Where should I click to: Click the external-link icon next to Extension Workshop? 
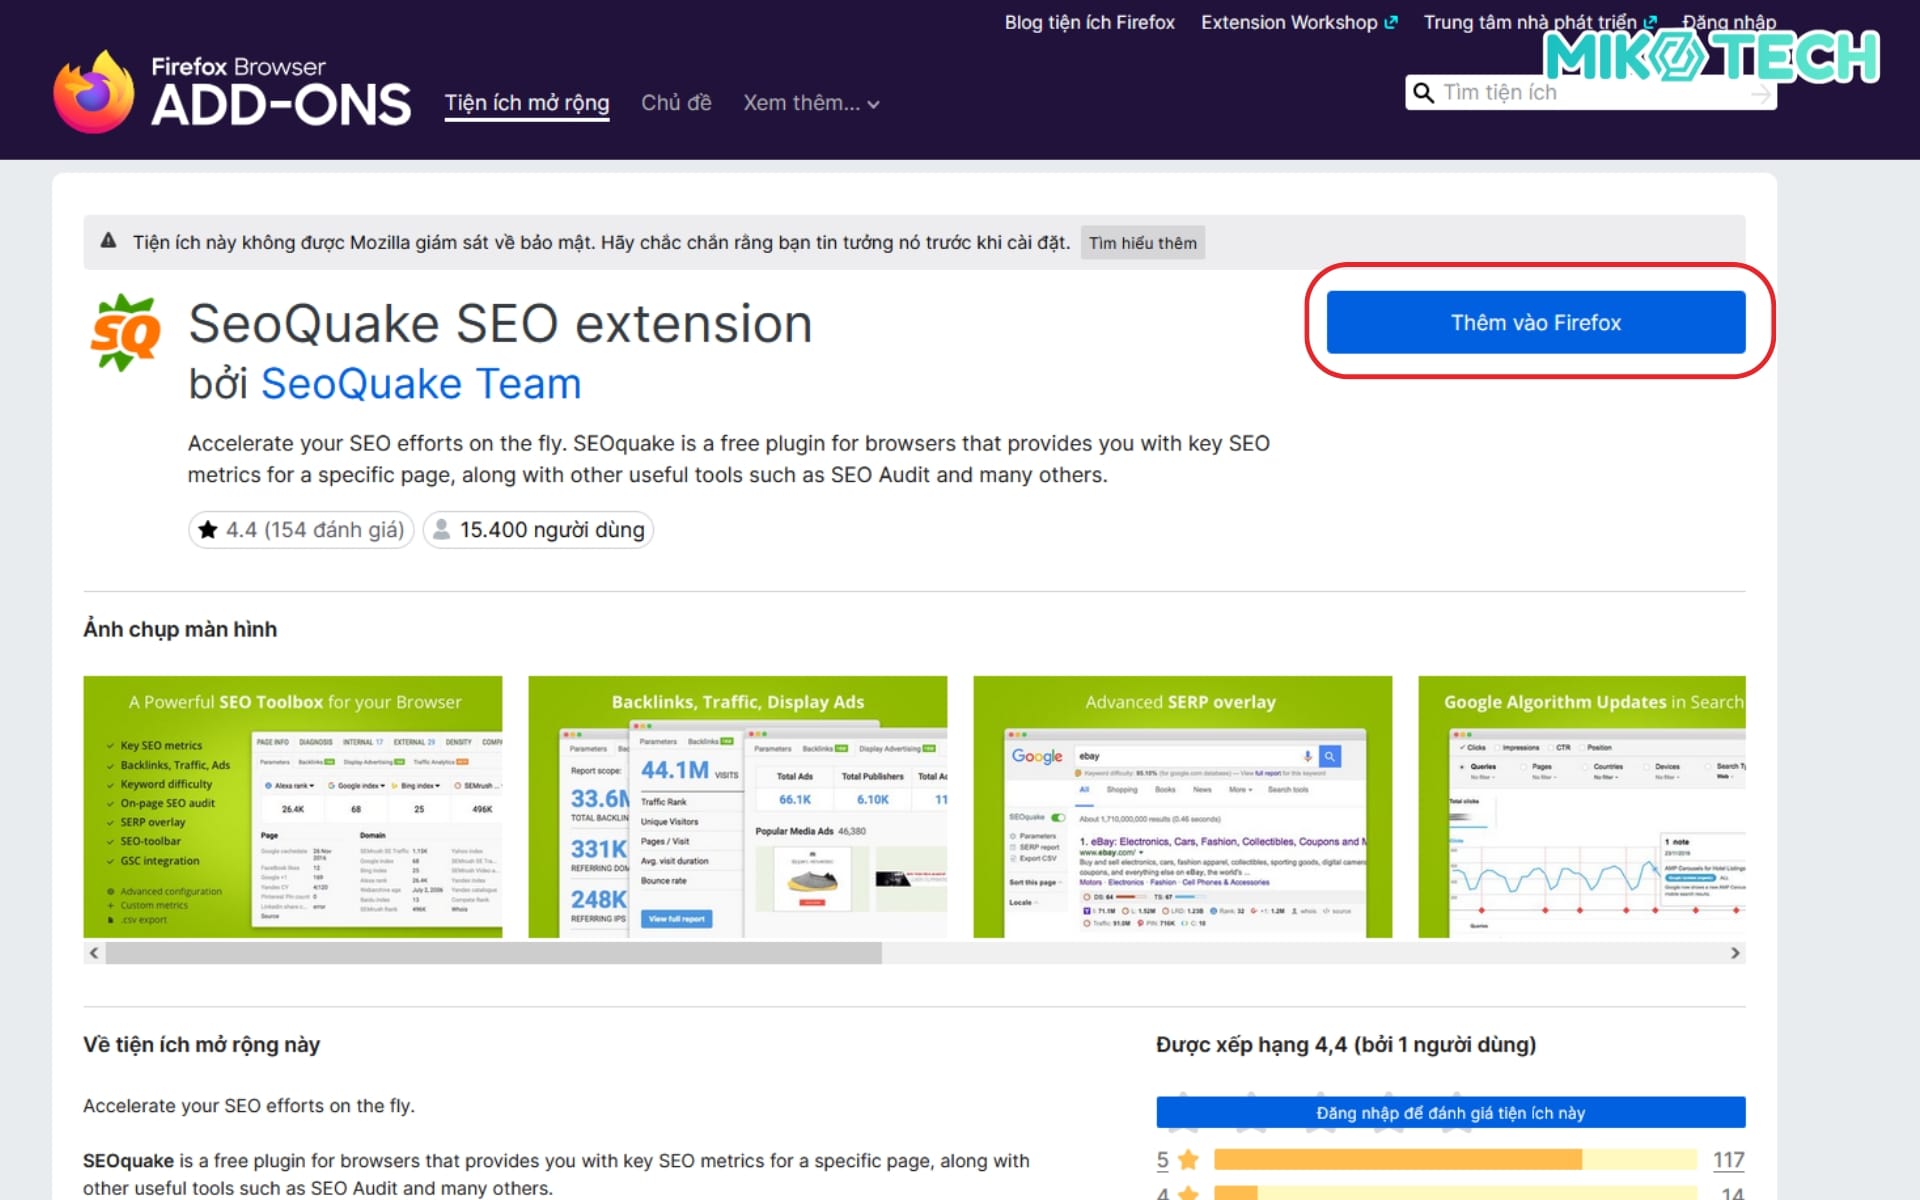click(1392, 20)
